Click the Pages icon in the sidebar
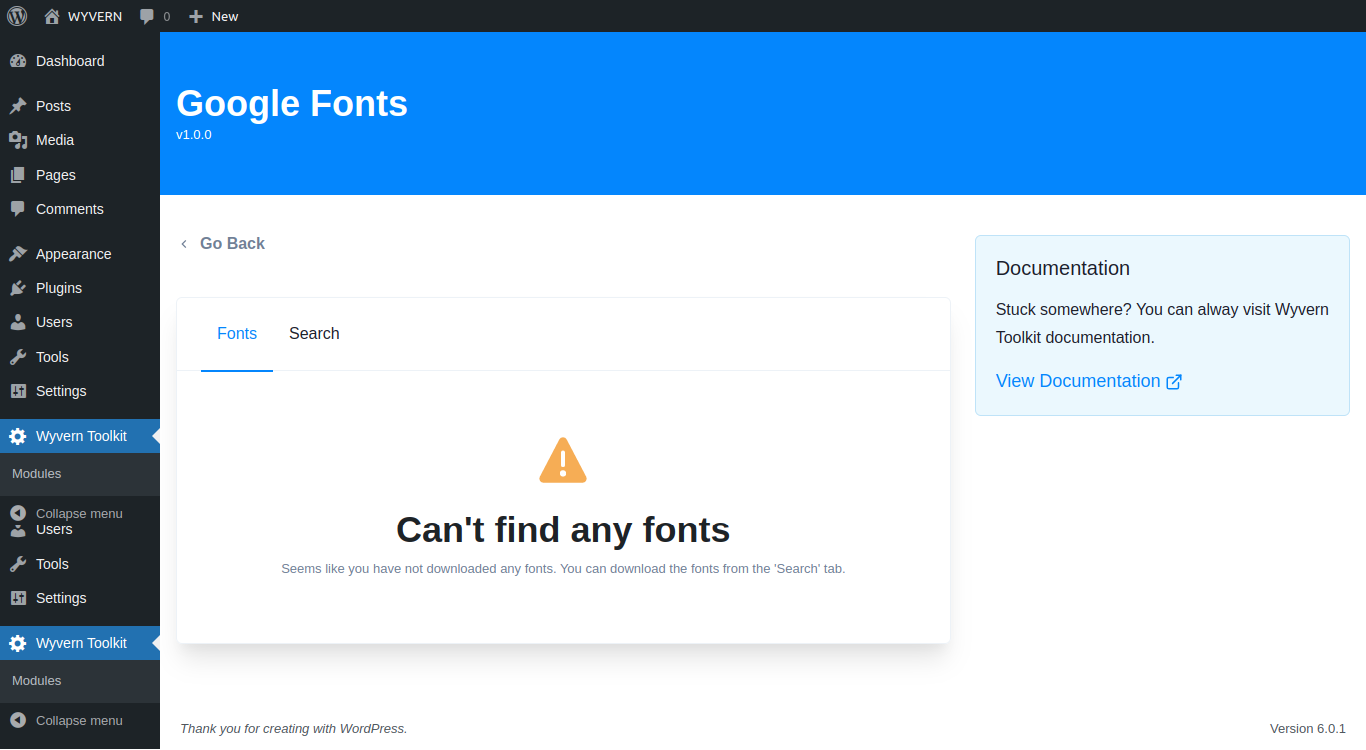This screenshot has width=1366, height=750. (18, 175)
